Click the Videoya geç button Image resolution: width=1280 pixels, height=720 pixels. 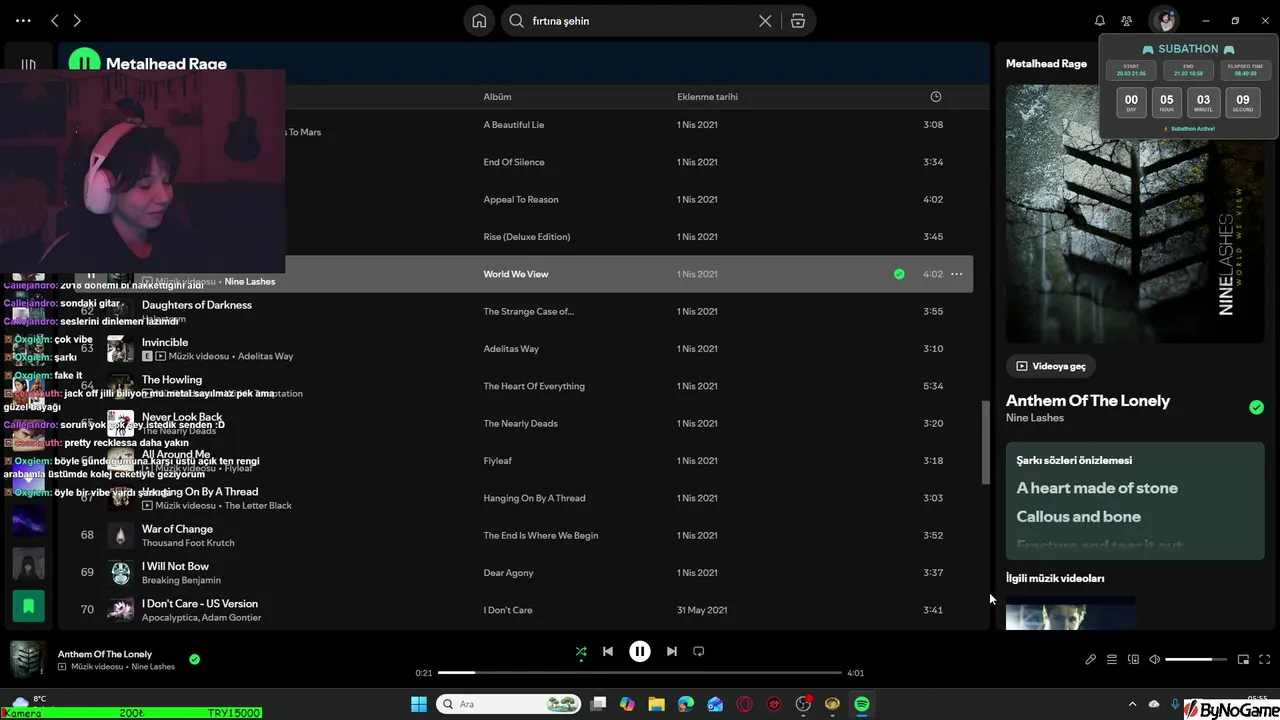click(1051, 366)
